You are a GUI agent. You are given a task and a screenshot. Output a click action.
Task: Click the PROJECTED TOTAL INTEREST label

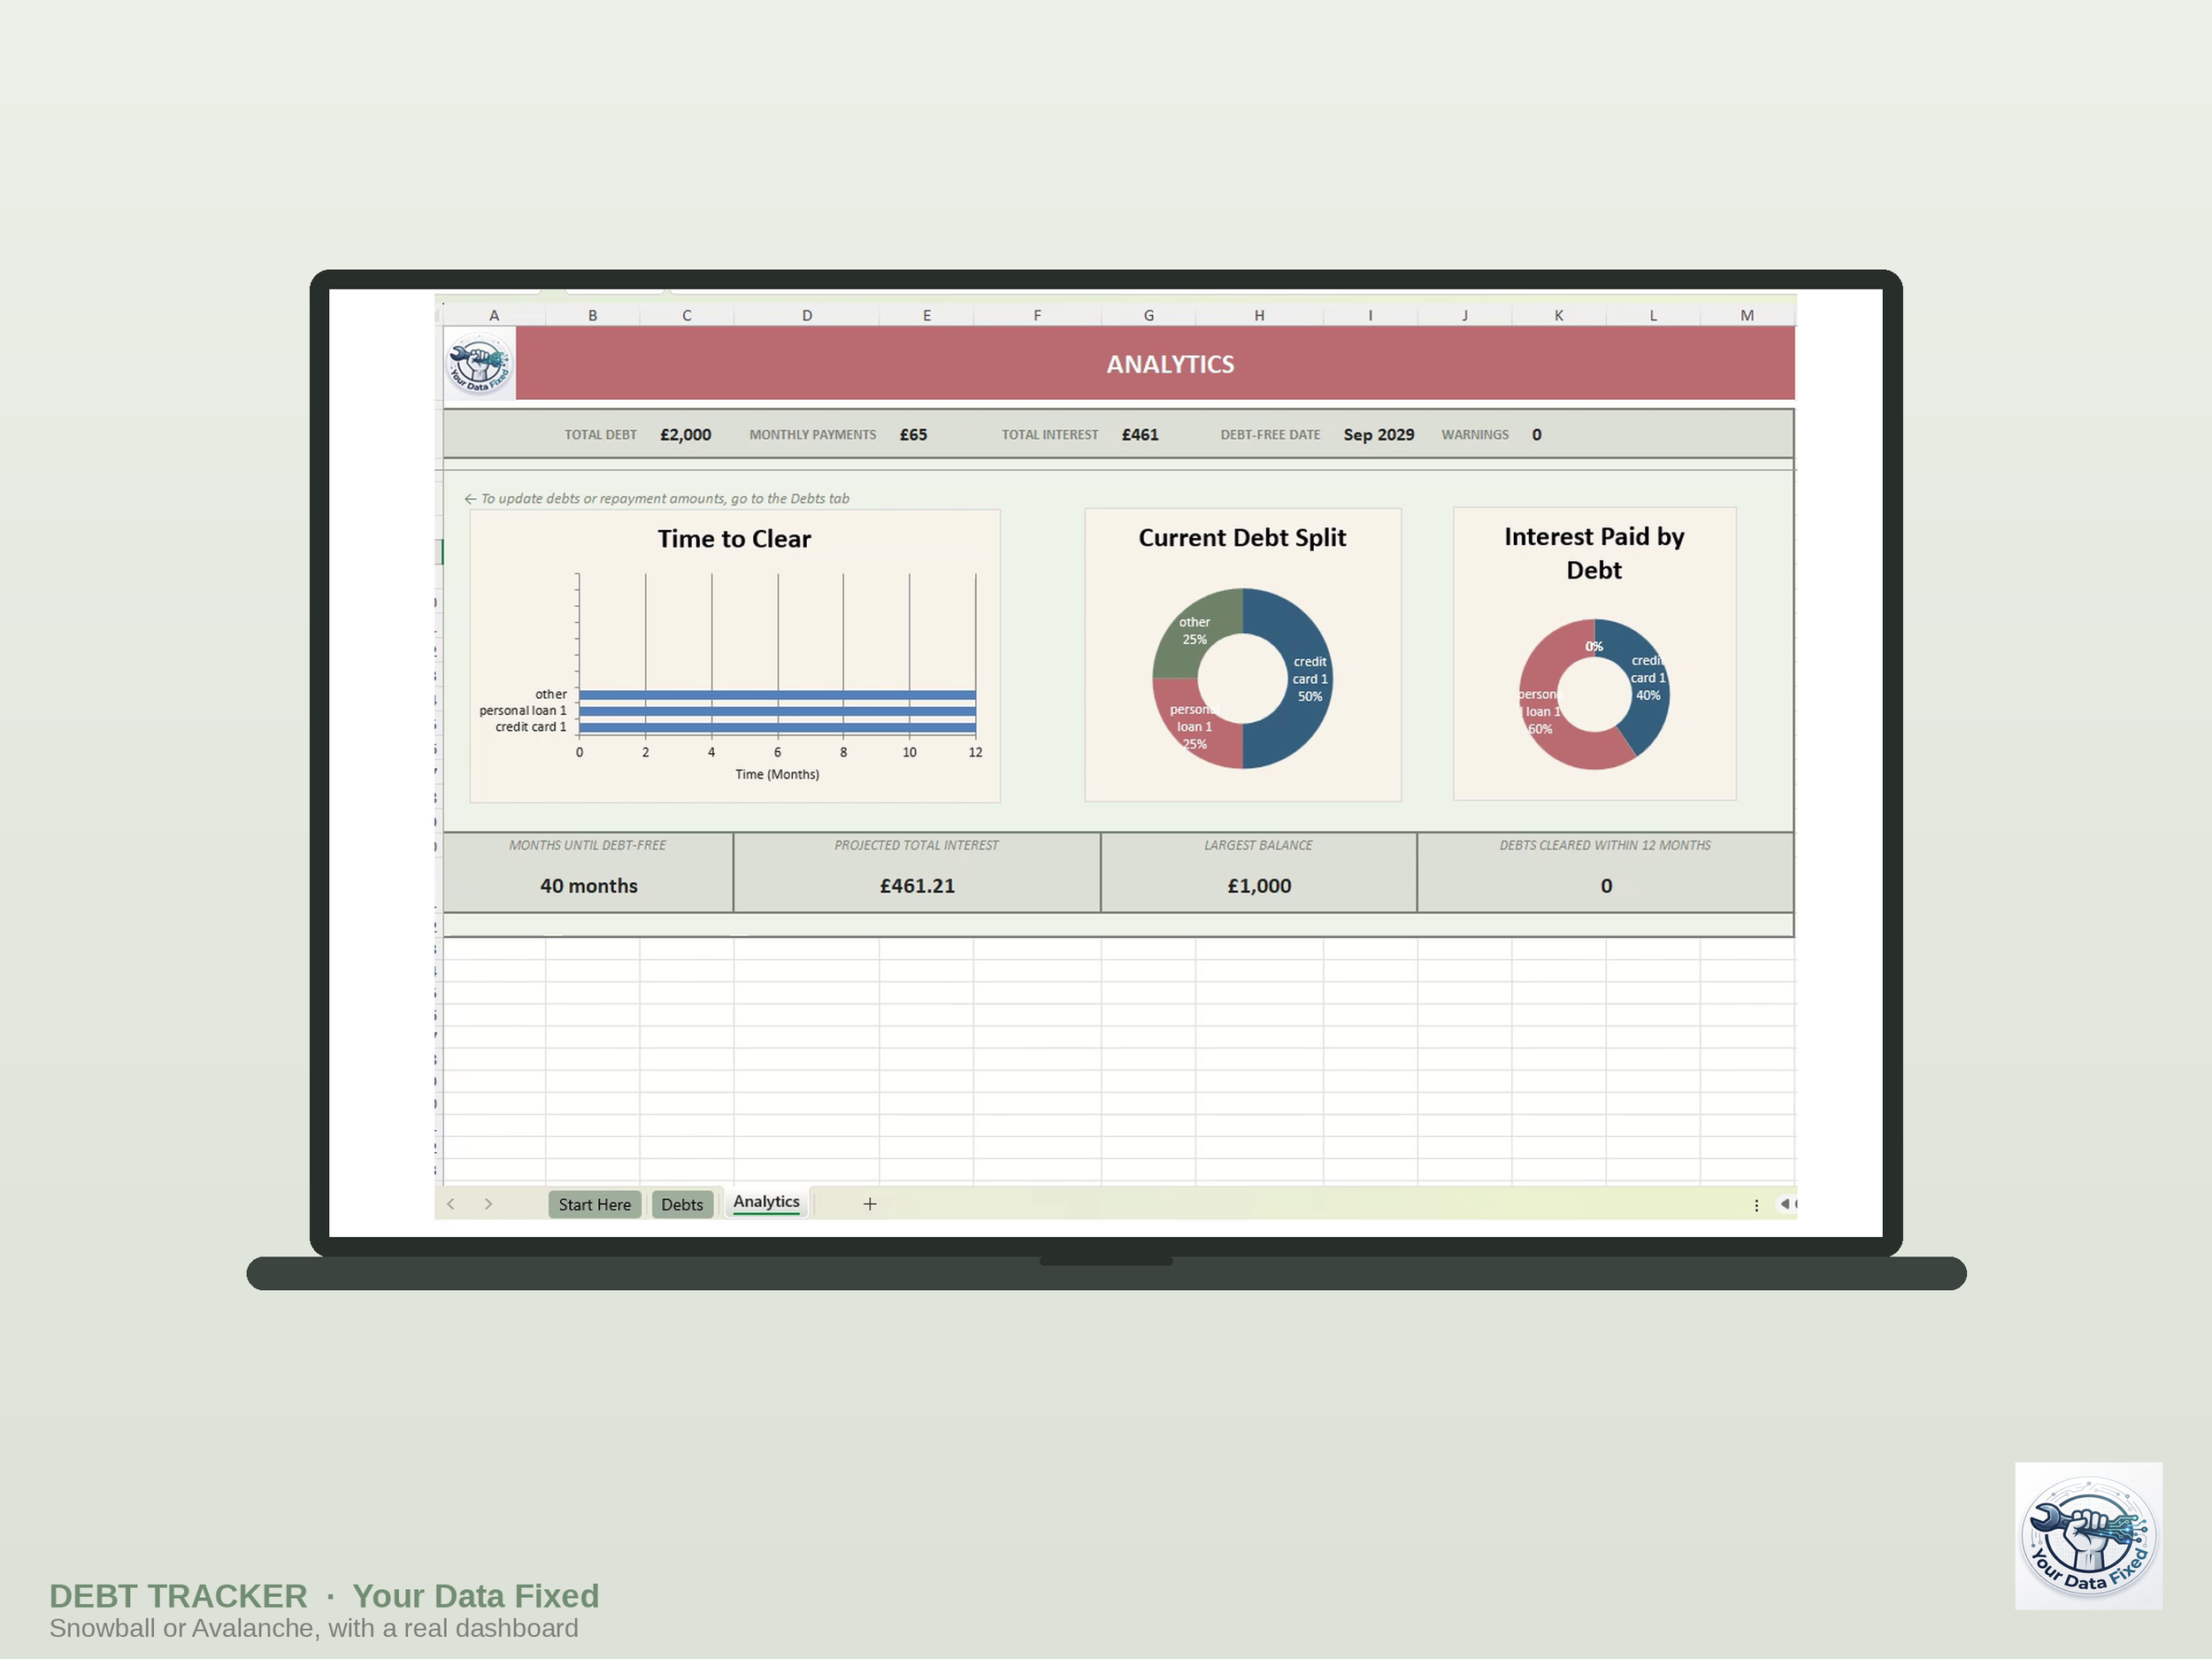(917, 845)
